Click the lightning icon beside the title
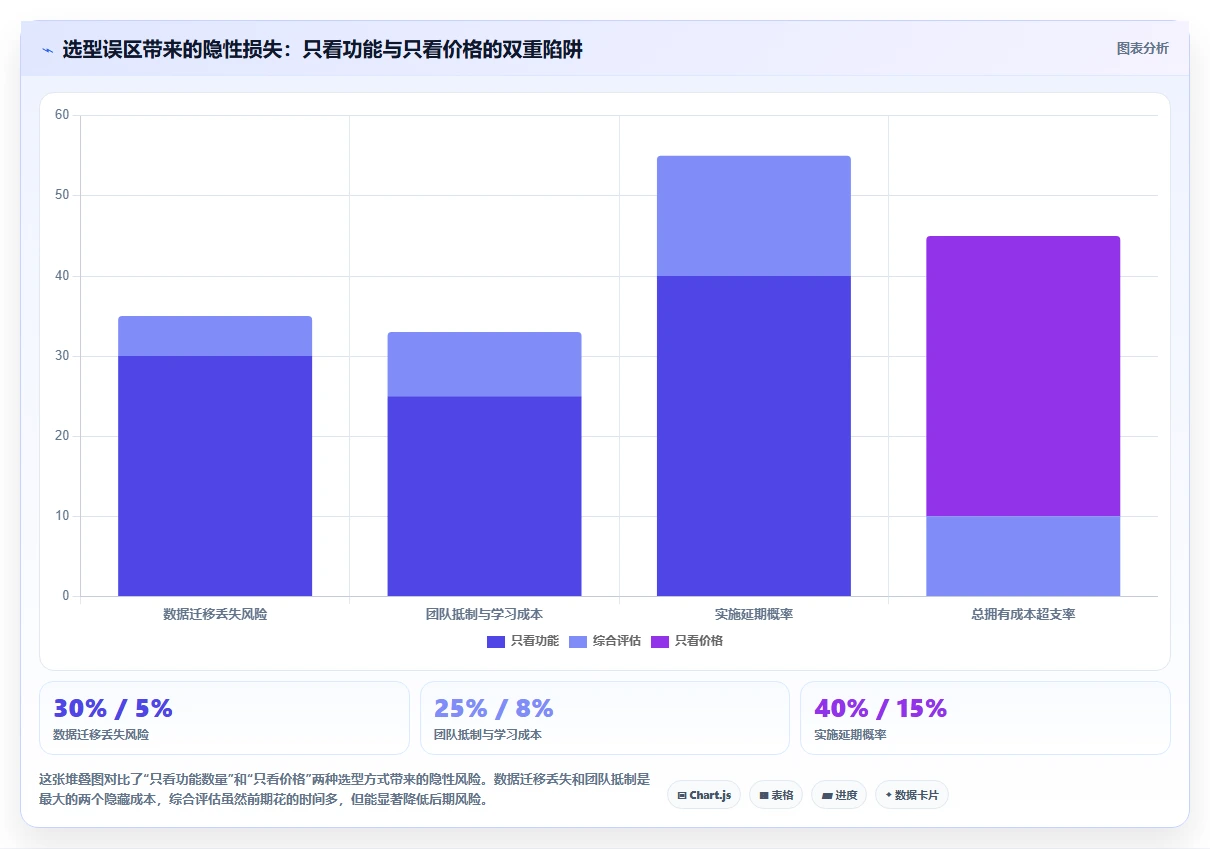Viewport: 1210px width, 849px height. (x=47, y=49)
